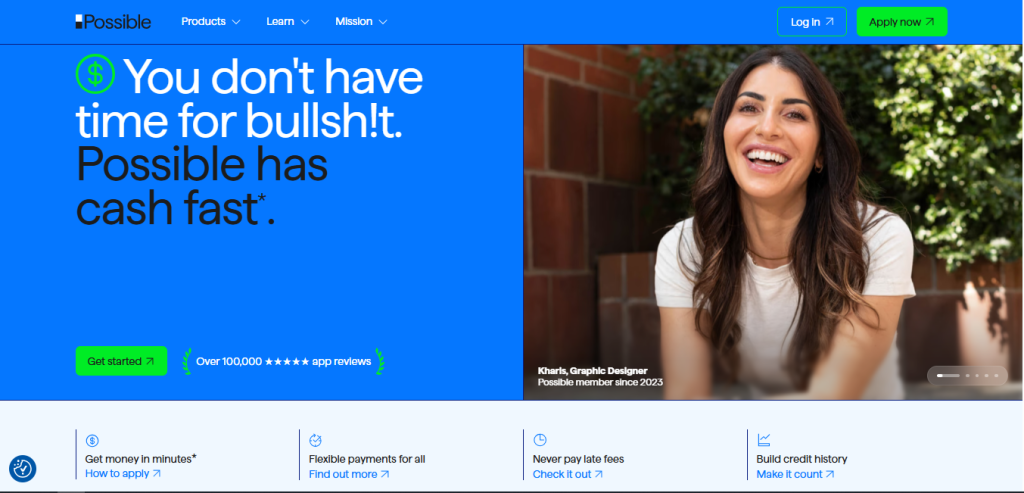Expand the Mission menu chevron

click(383, 22)
